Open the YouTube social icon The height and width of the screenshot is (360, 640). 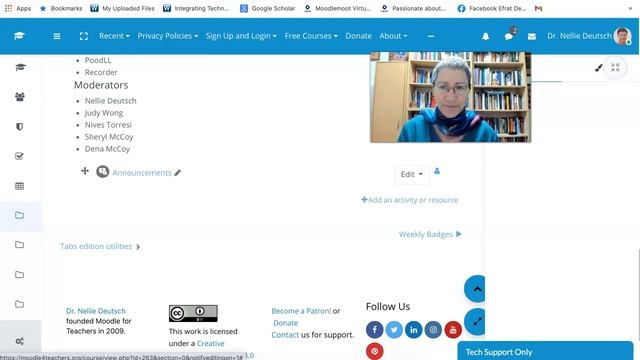click(453, 329)
